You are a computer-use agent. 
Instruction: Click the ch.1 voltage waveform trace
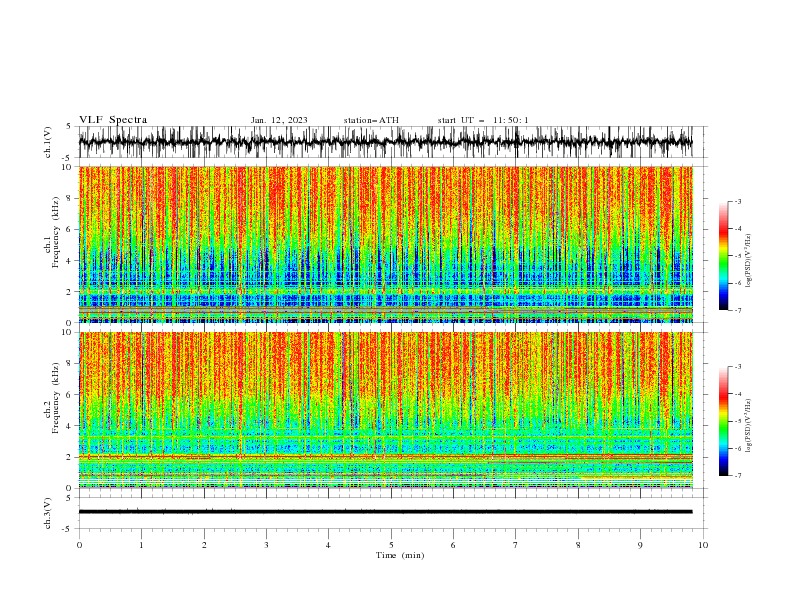[385, 142]
